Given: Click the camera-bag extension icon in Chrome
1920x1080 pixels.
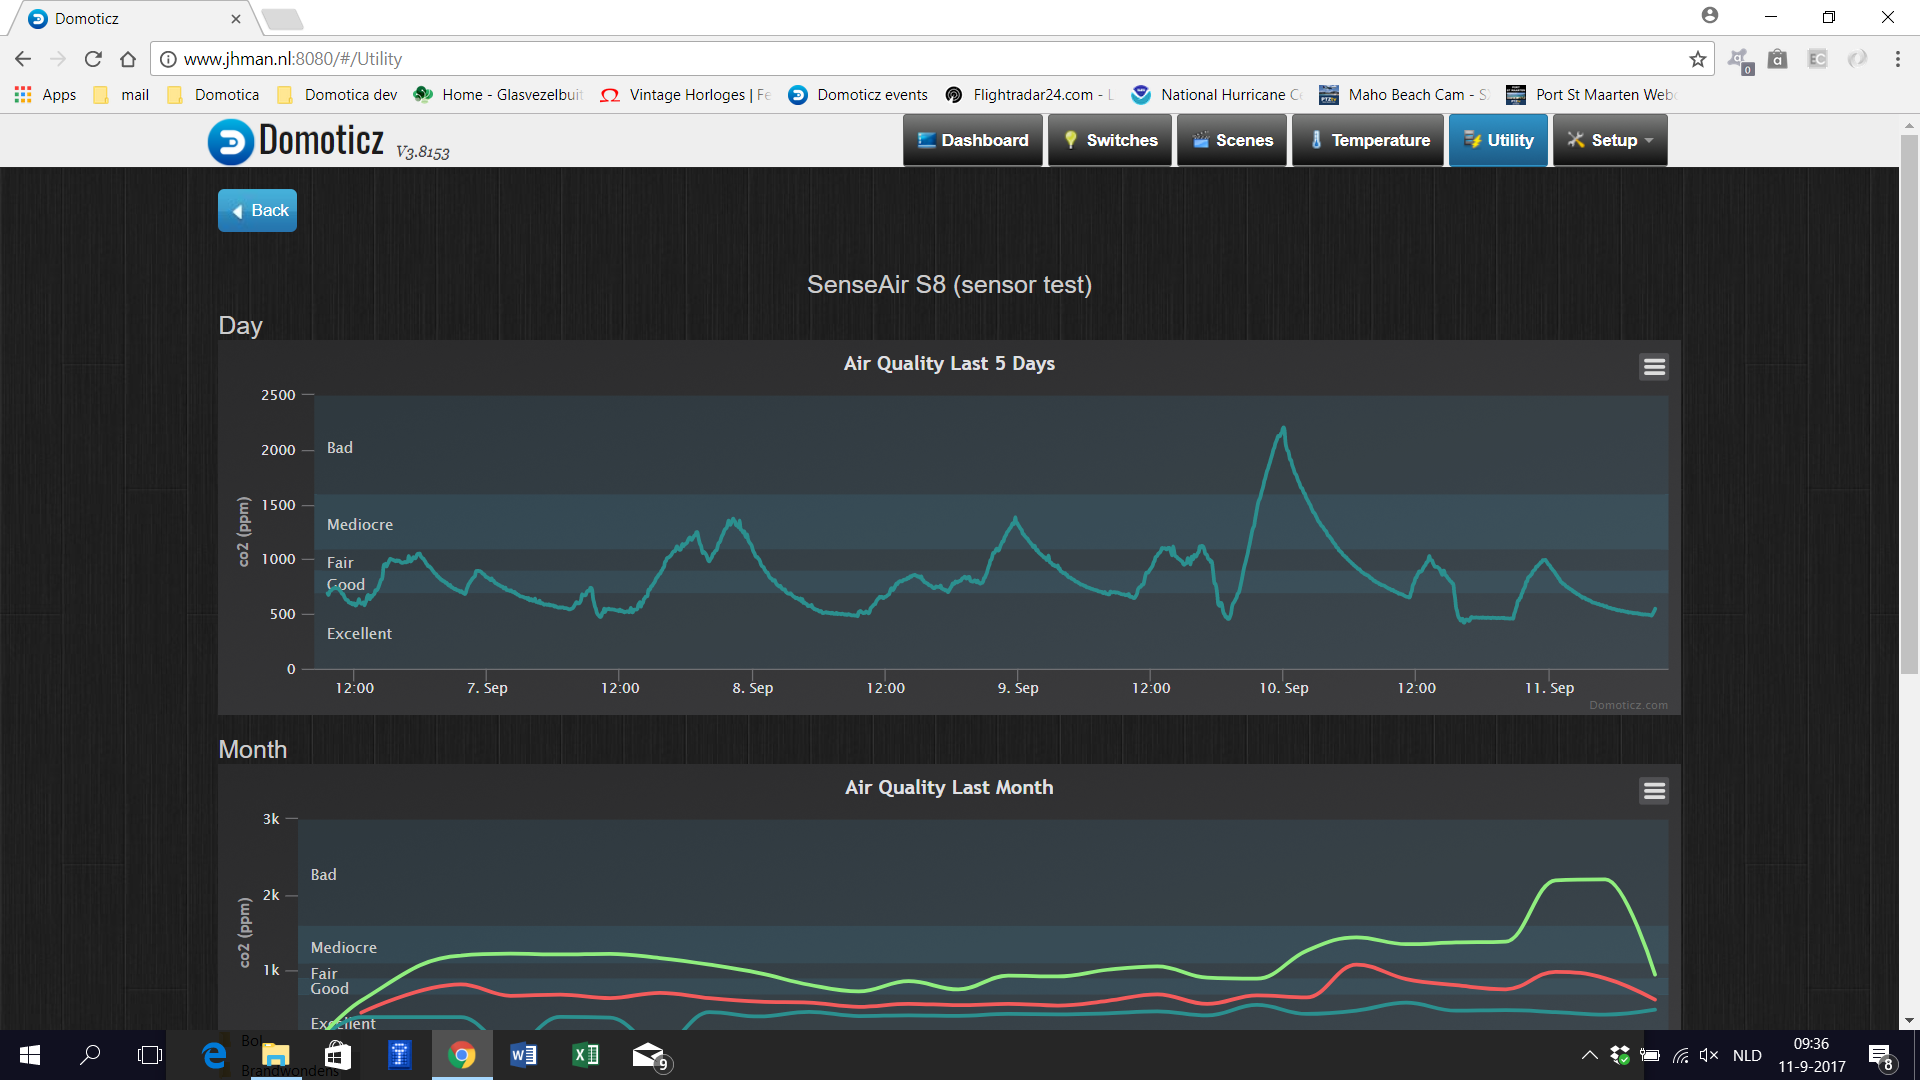Looking at the screenshot, I should pyautogui.click(x=1777, y=59).
